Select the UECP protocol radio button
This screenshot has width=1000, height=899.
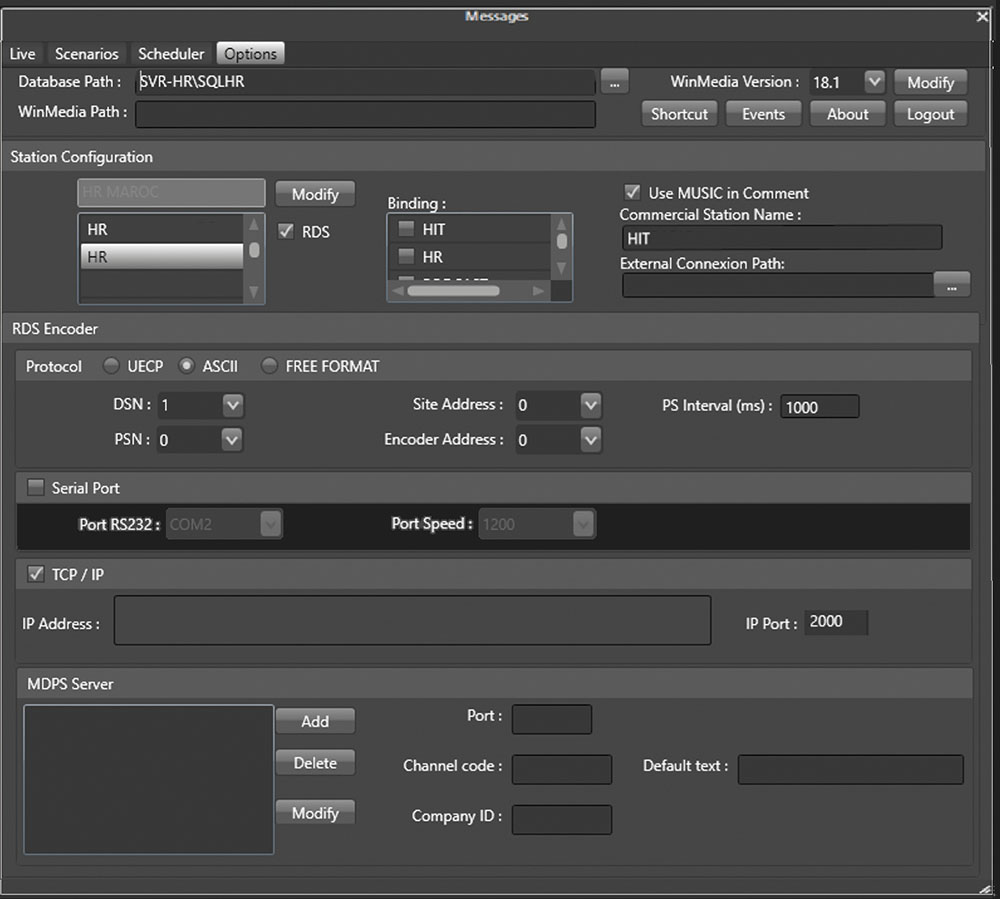111,366
